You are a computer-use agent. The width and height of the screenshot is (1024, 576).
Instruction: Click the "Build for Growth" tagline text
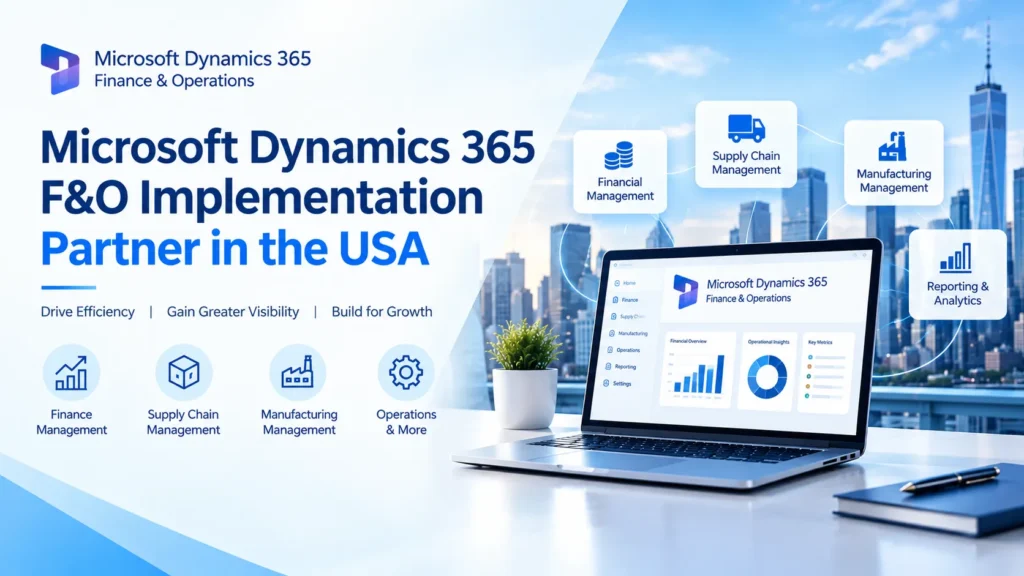click(382, 312)
